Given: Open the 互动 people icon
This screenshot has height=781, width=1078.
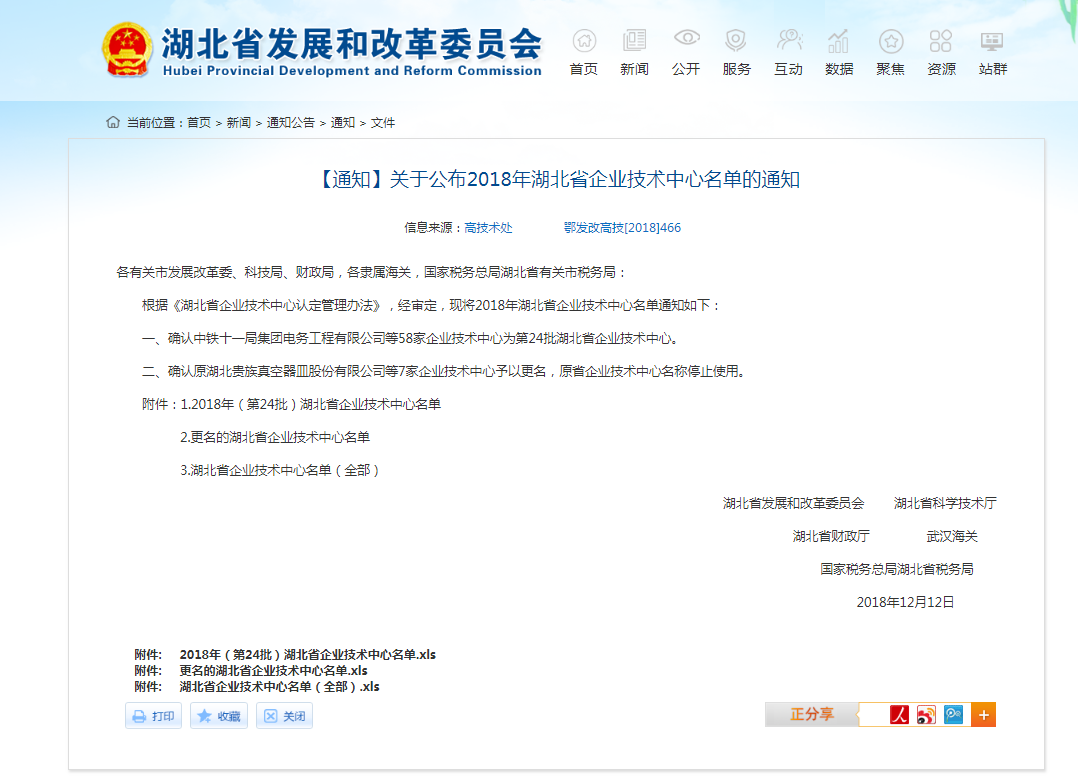Looking at the screenshot, I should (x=789, y=41).
